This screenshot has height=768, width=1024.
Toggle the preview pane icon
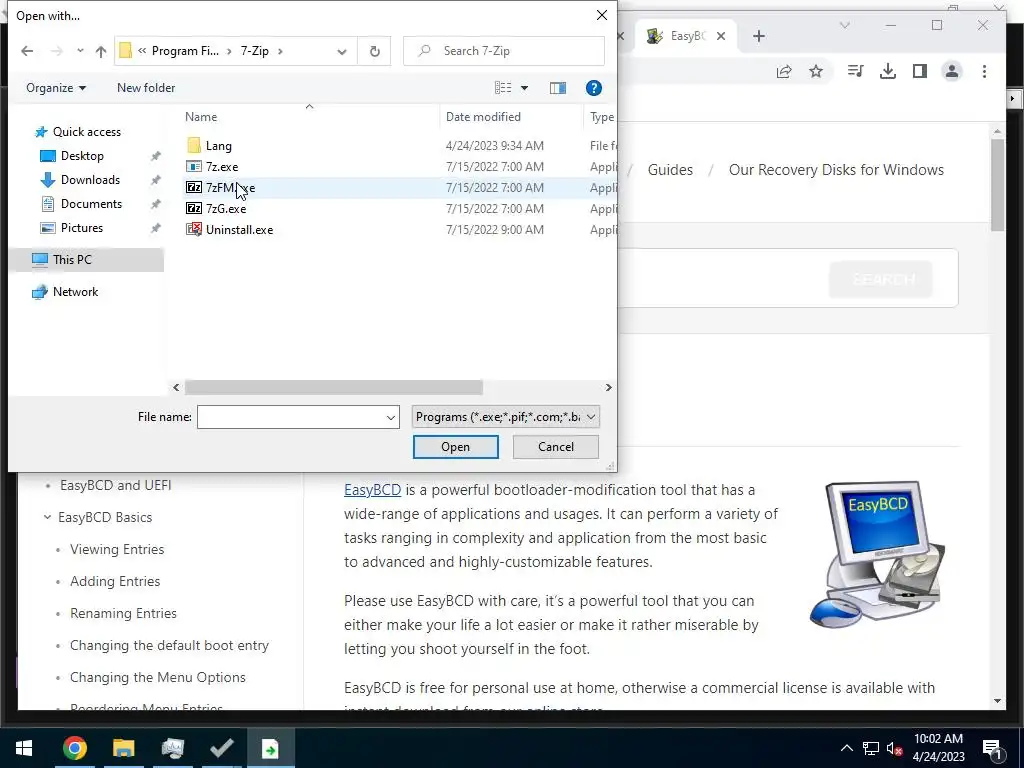click(558, 88)
